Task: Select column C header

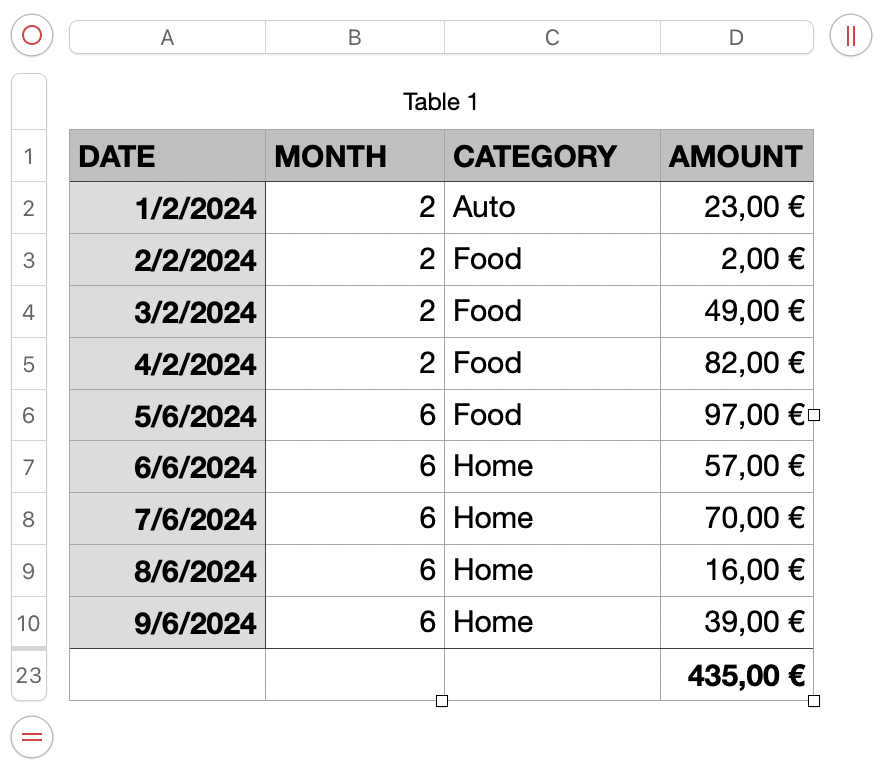Action: point(552,38)
